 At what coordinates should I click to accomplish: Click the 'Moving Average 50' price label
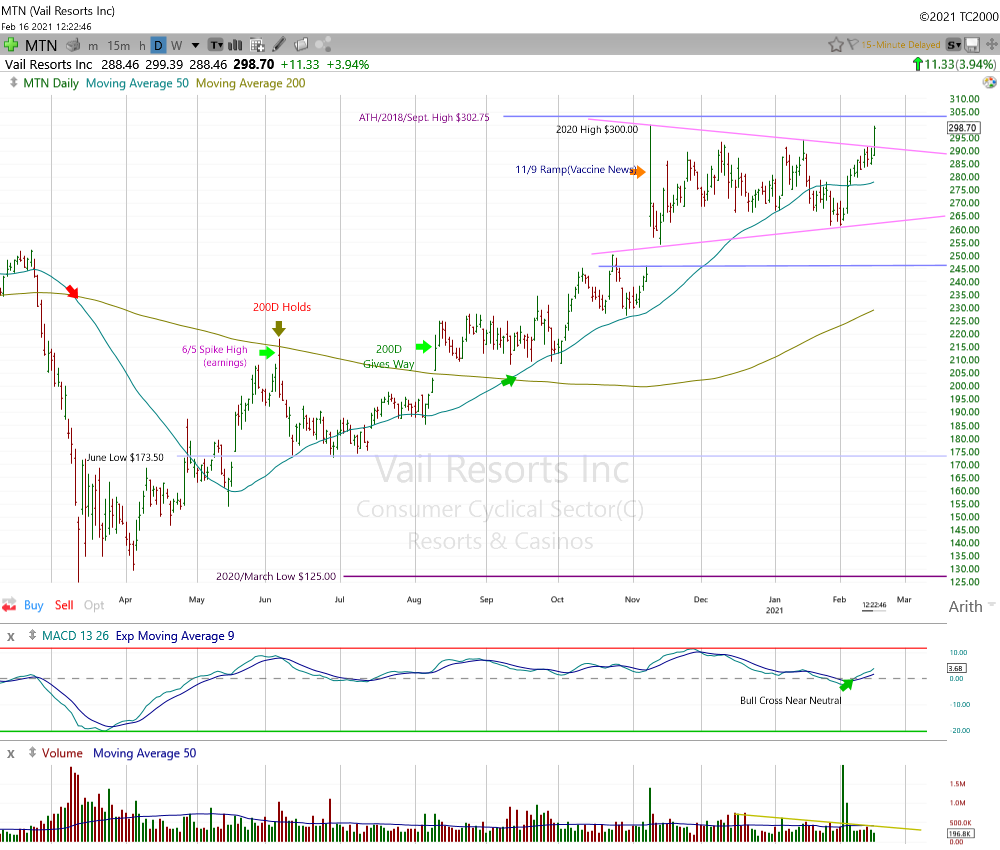click(x=137, y=83)
